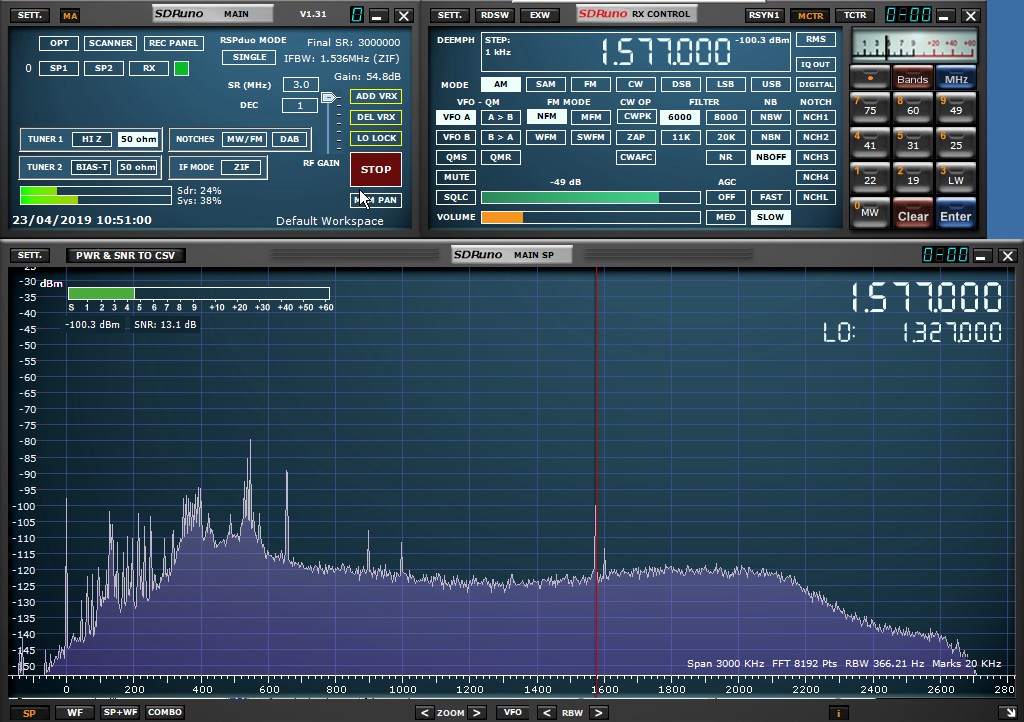Toggle IQ OUT

[x=816, y=64]
